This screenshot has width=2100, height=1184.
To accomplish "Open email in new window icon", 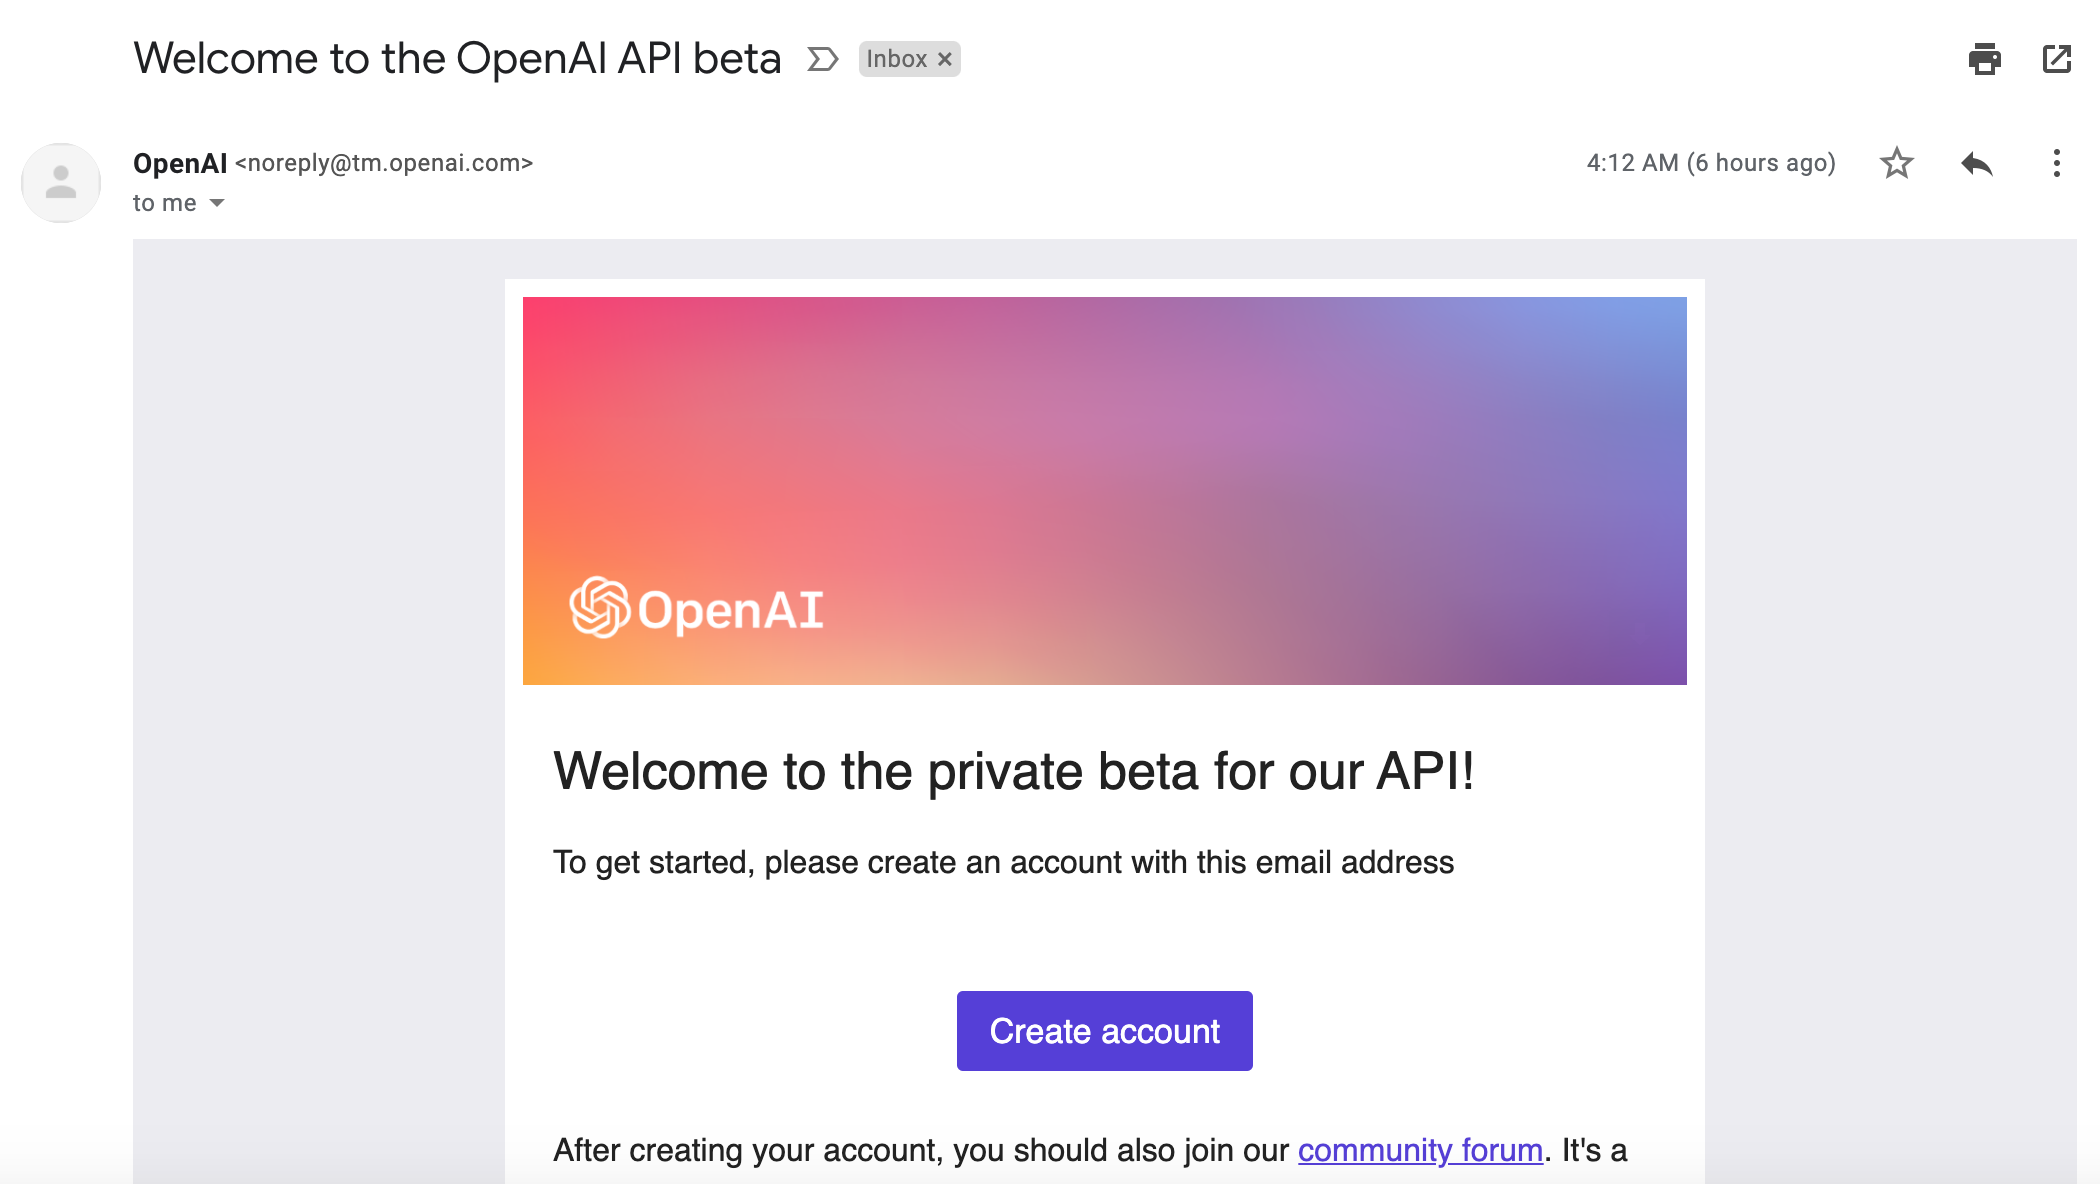I will 2056,59.
